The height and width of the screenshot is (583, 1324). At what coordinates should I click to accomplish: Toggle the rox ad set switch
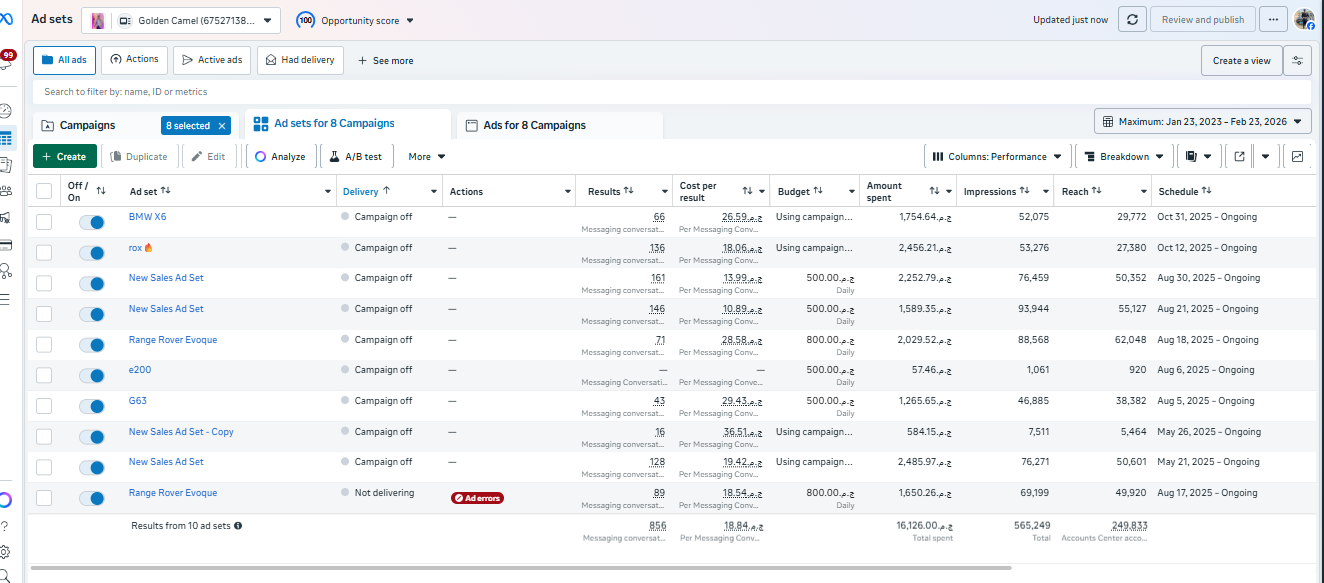pos(92,253)
